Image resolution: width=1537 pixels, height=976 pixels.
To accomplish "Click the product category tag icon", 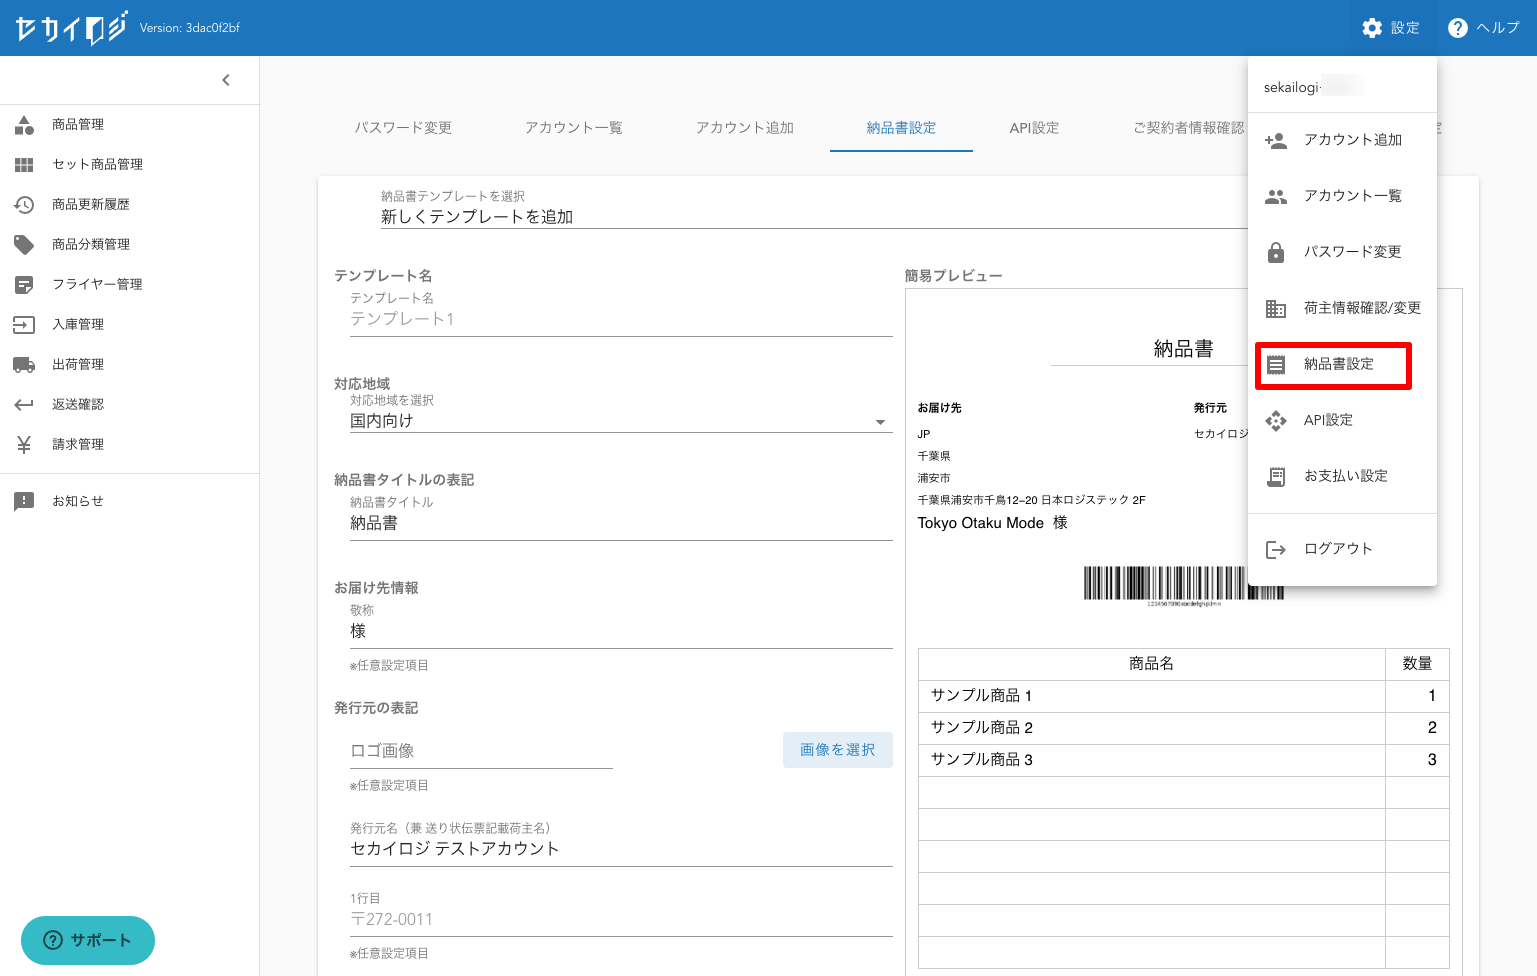I will pyautogui.click(x=24, y=245).
